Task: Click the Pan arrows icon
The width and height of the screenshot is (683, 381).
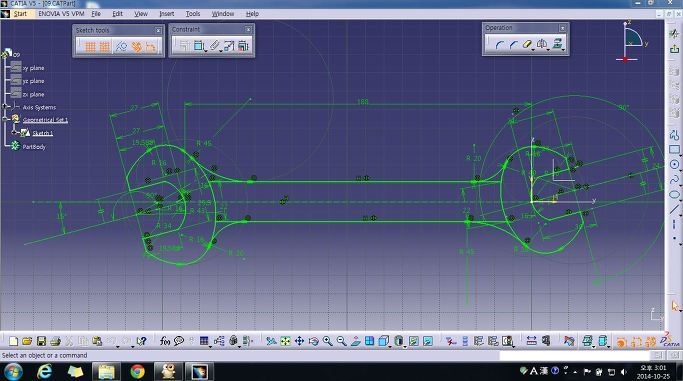Action: point(299,341)
